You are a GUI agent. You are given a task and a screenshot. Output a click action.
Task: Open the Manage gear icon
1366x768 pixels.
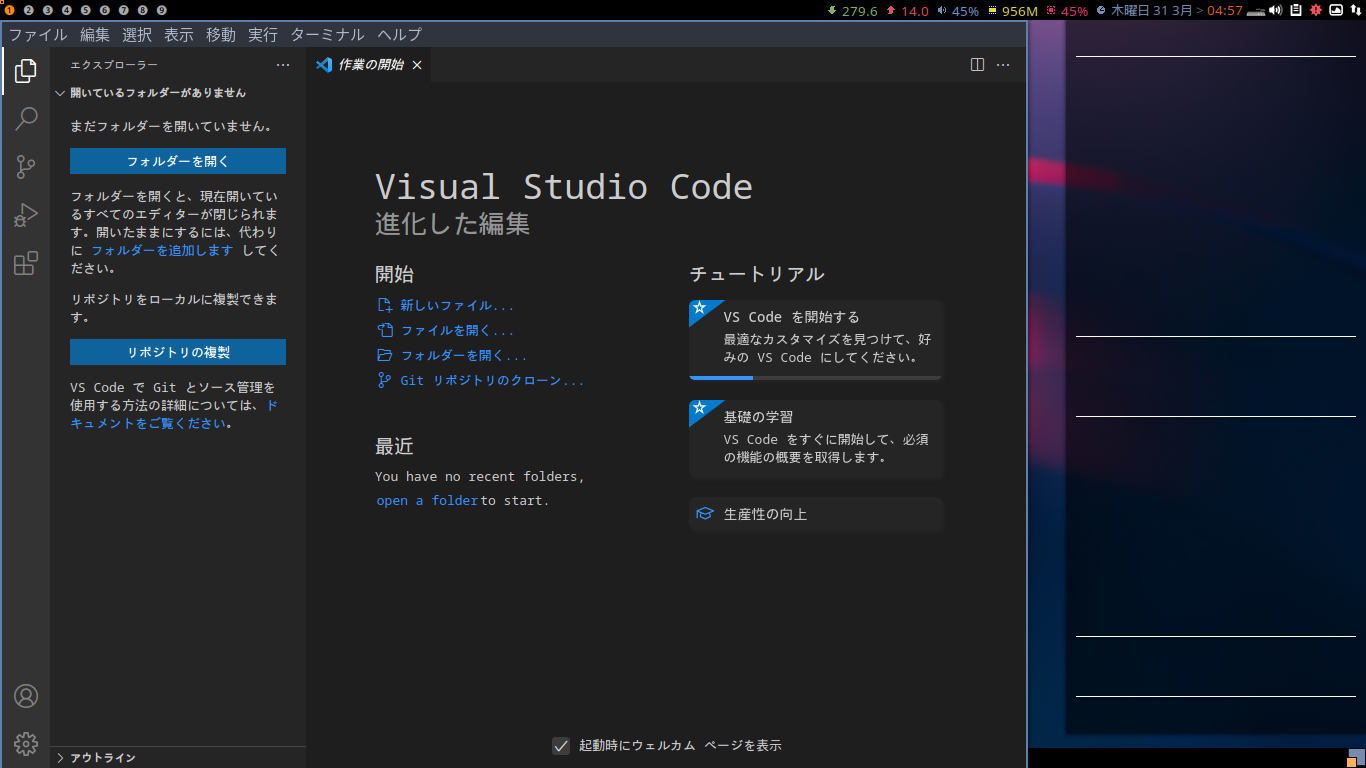tap(26, 743)
